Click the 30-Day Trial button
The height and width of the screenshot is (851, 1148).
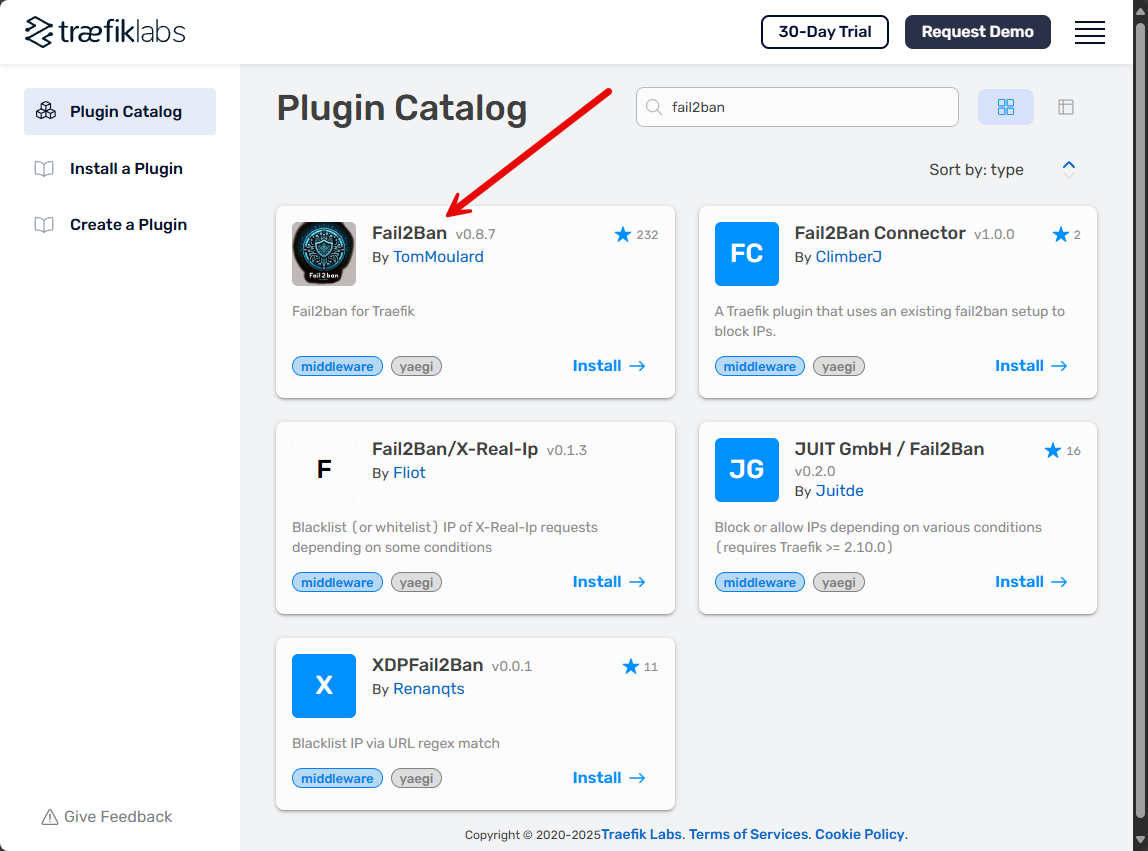pos(825,32)
